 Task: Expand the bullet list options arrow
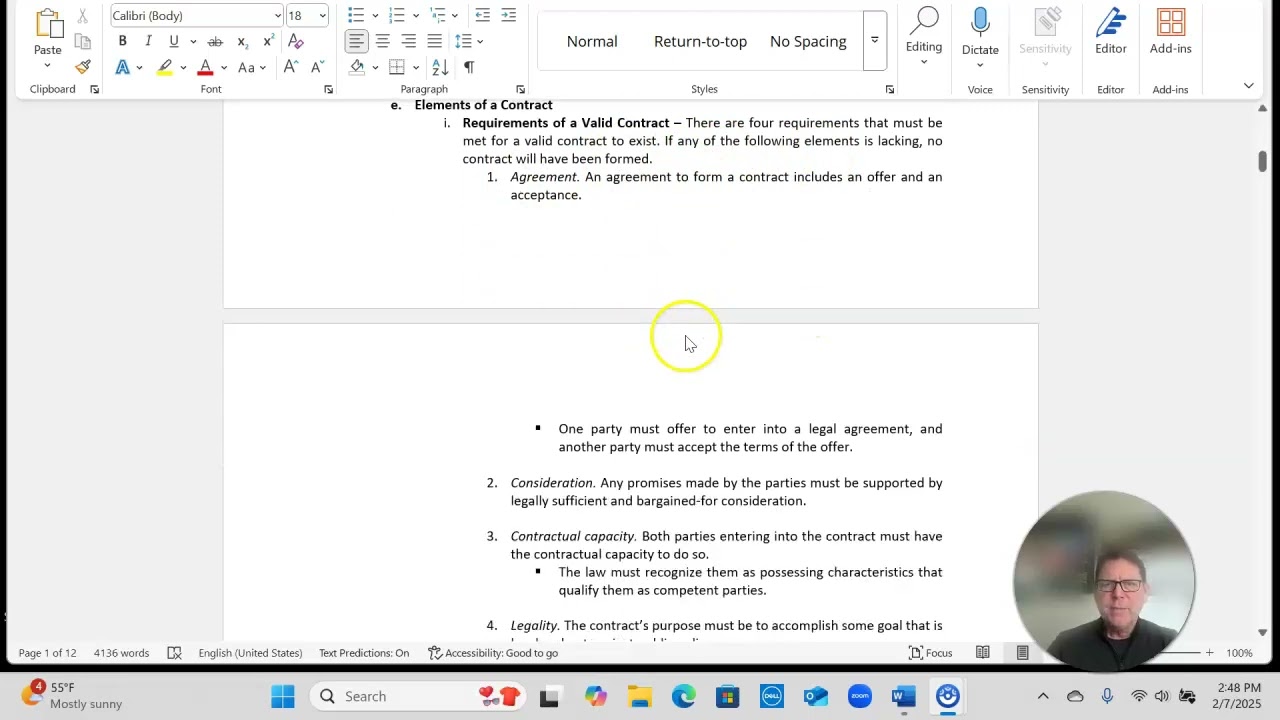pyautogui.click(x=375, y=15)
